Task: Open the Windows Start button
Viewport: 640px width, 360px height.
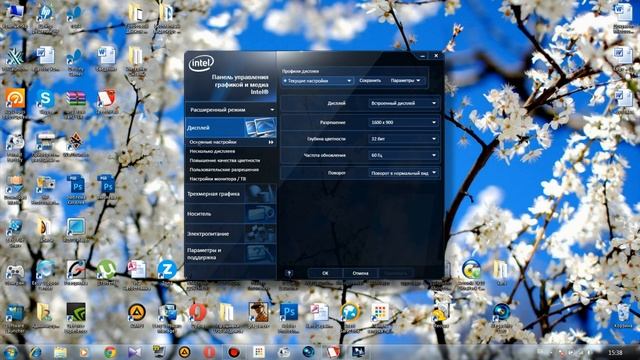Action: pyautogui.click(x=10, y=352)
